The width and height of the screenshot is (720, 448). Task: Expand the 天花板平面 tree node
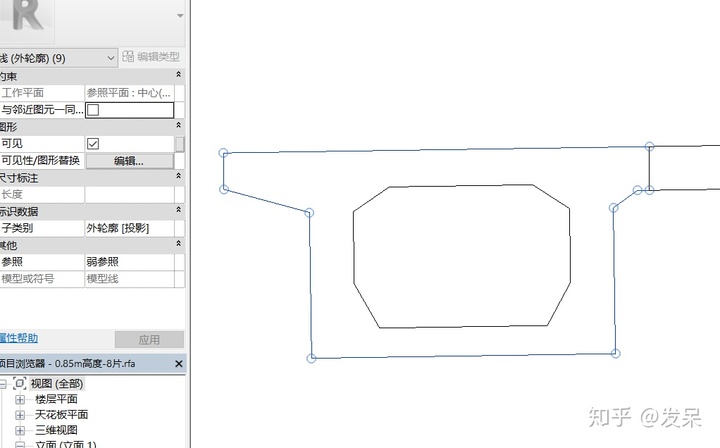(x=20, y=415)
